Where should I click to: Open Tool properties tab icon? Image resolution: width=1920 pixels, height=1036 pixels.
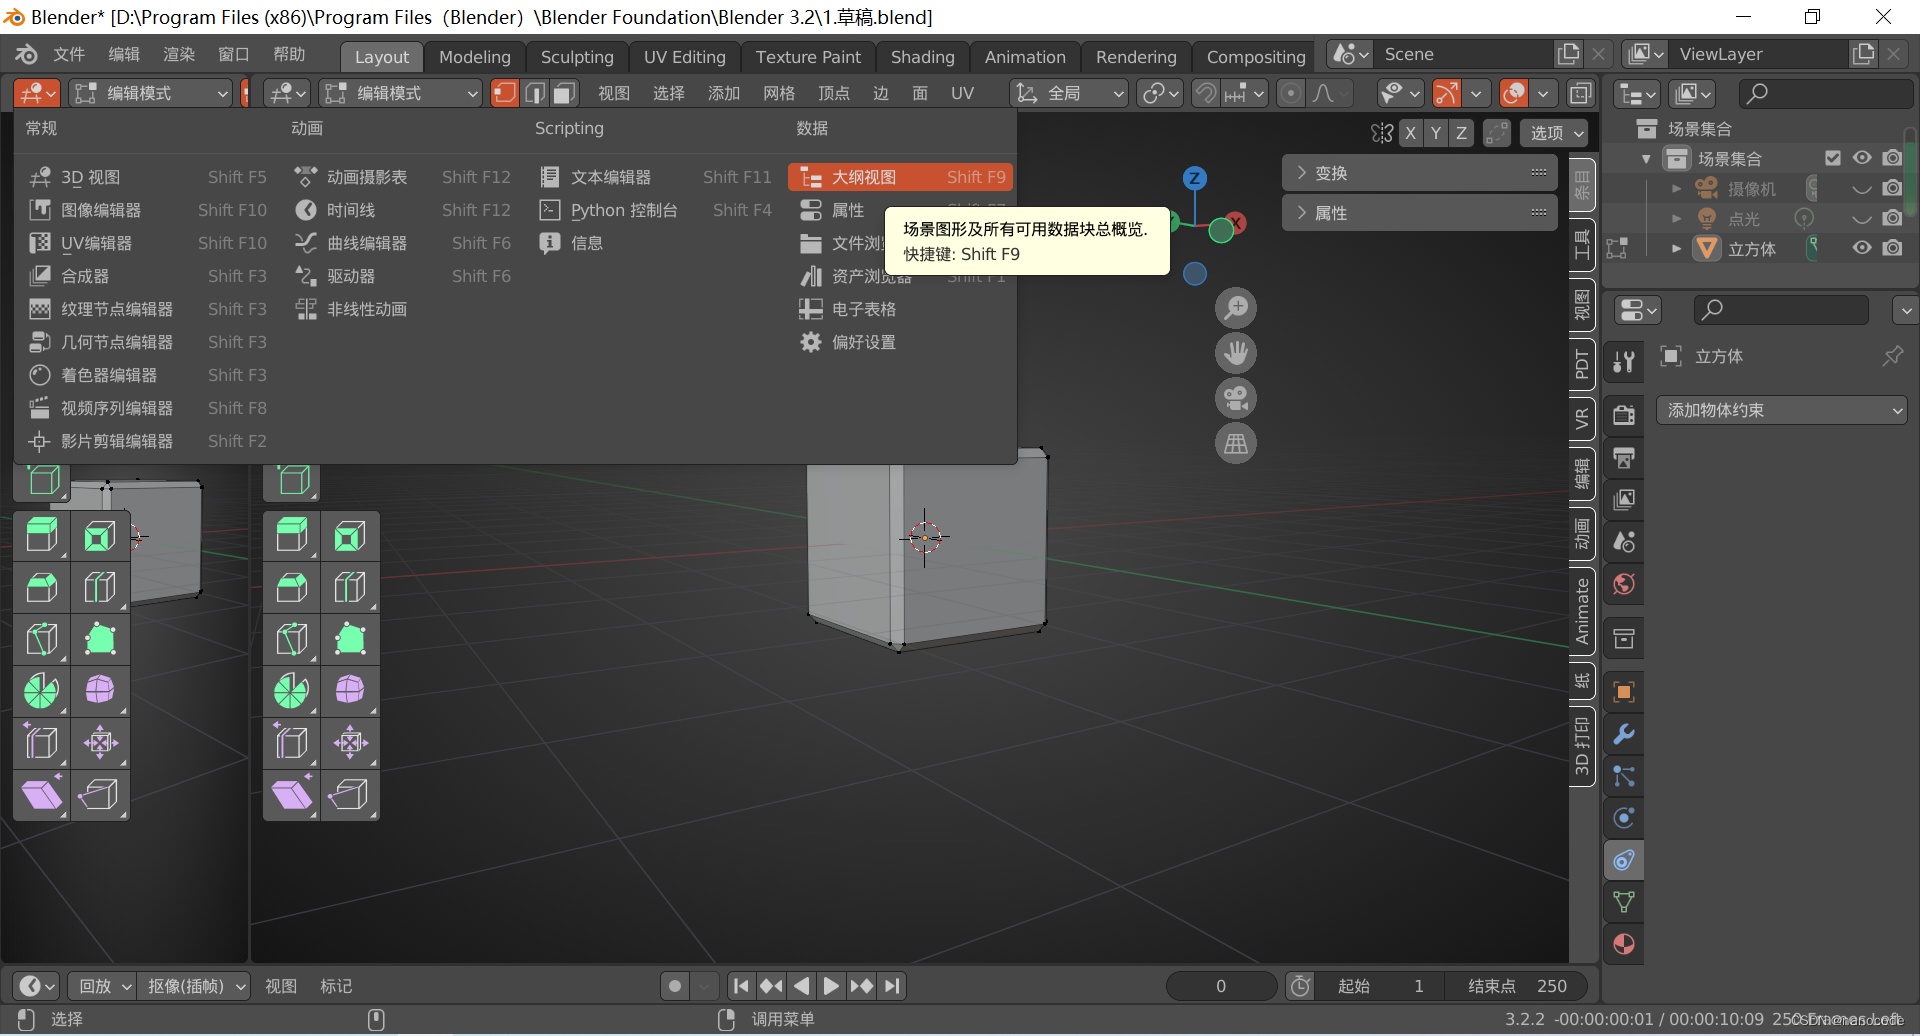coord(1624,361)
